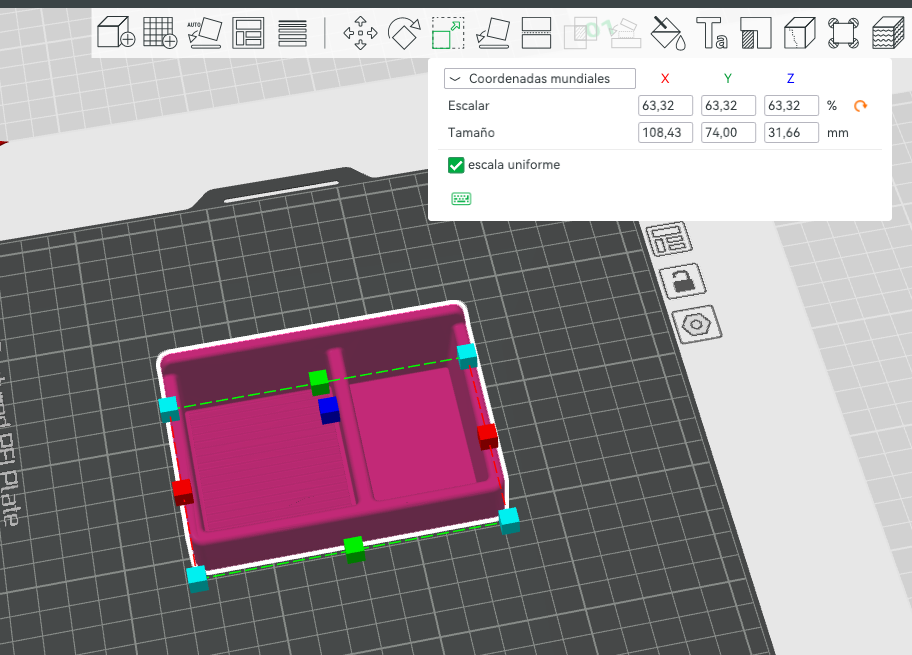Image resolution: width=912 pixels, height=655 pixels.
Task: Click the plate's arrange-objects icon
Action: coord(669,238)
